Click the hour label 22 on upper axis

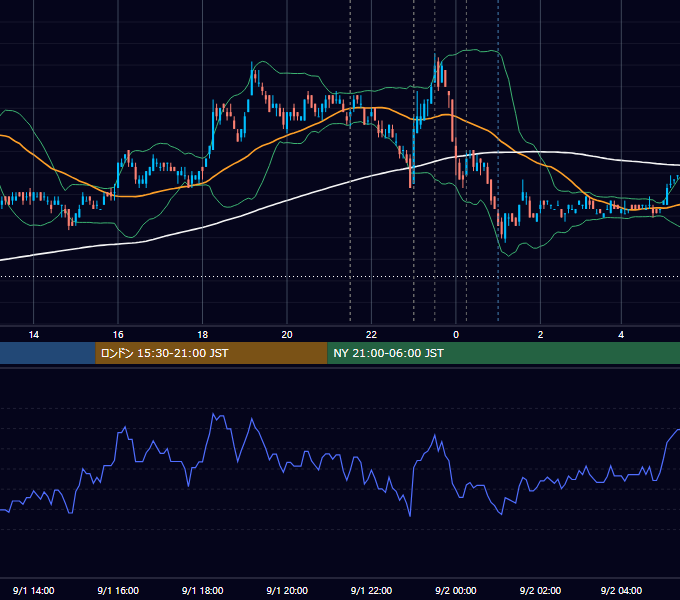coord(371,335)
